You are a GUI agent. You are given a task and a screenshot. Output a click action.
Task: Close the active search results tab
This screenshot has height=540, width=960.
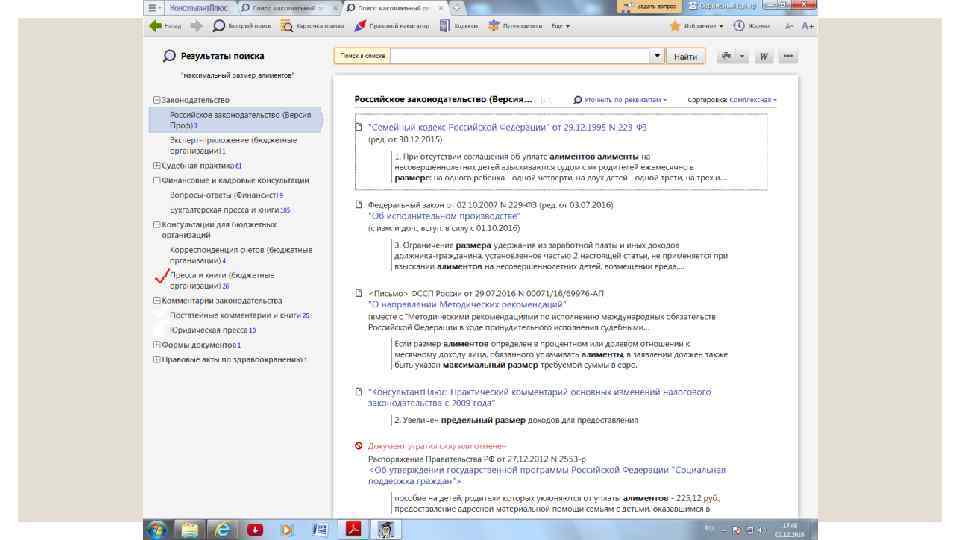[440, 8]
